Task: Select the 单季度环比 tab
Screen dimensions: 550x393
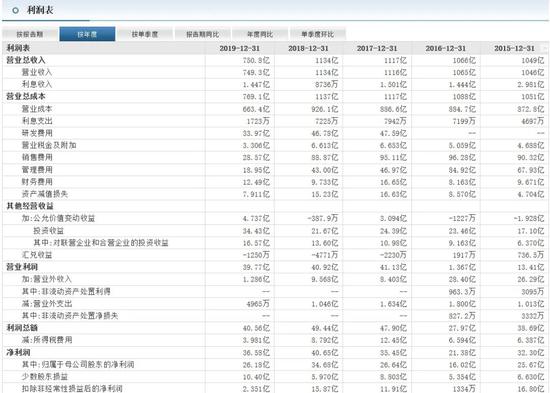Action: pos(317,34)
